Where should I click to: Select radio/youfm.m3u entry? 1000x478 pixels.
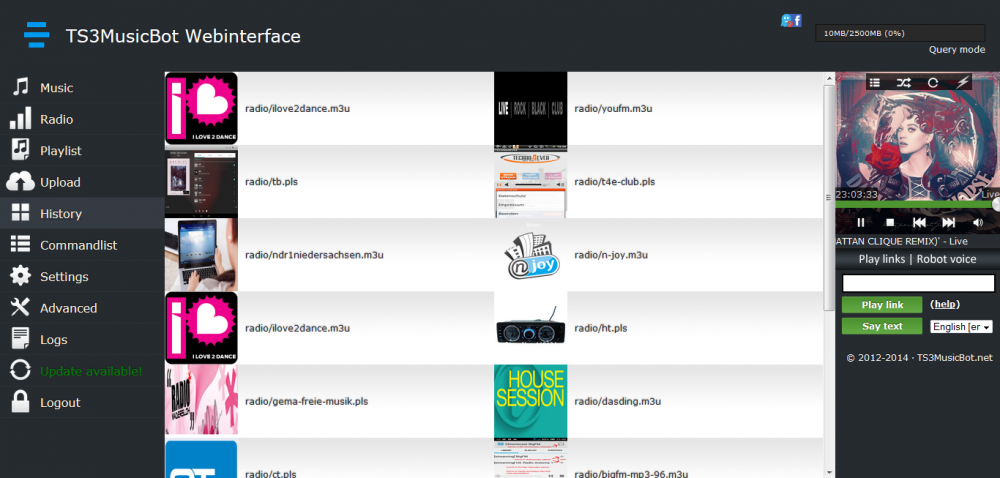point(613,108)
